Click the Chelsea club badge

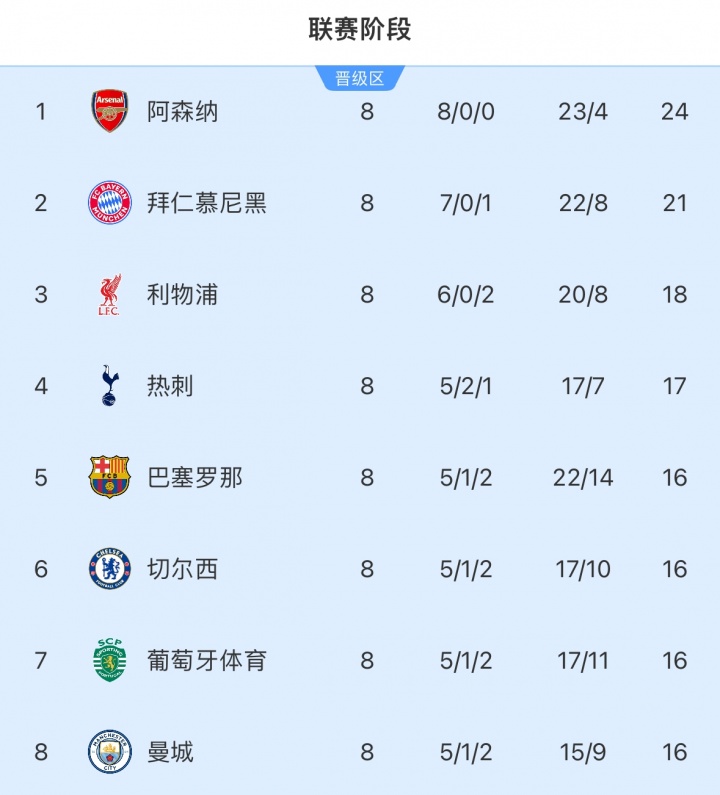(110, 569)
